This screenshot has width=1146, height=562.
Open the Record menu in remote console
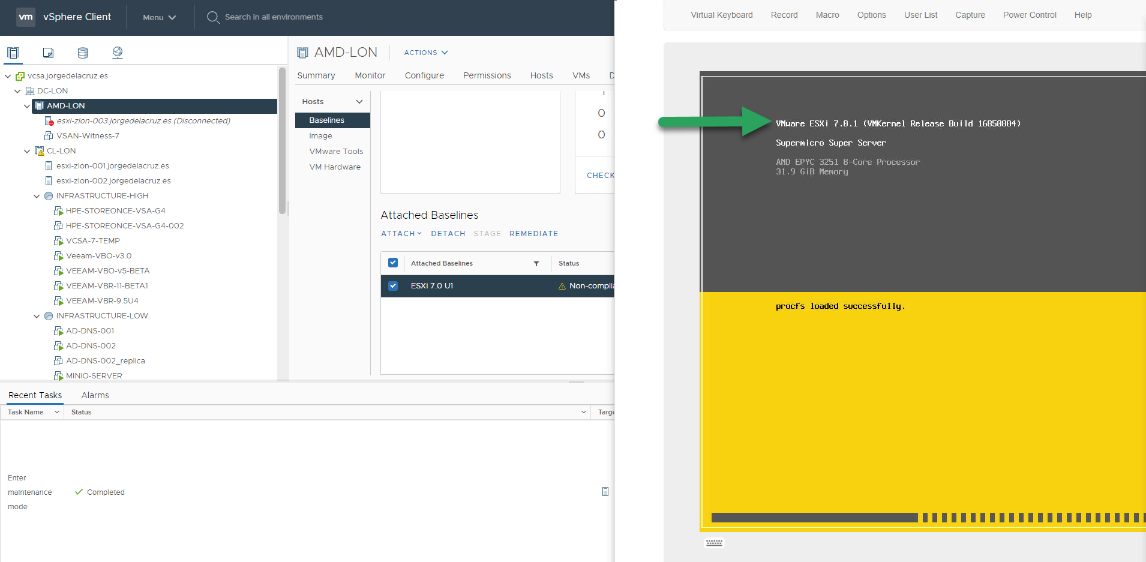(x=784, y=15)
